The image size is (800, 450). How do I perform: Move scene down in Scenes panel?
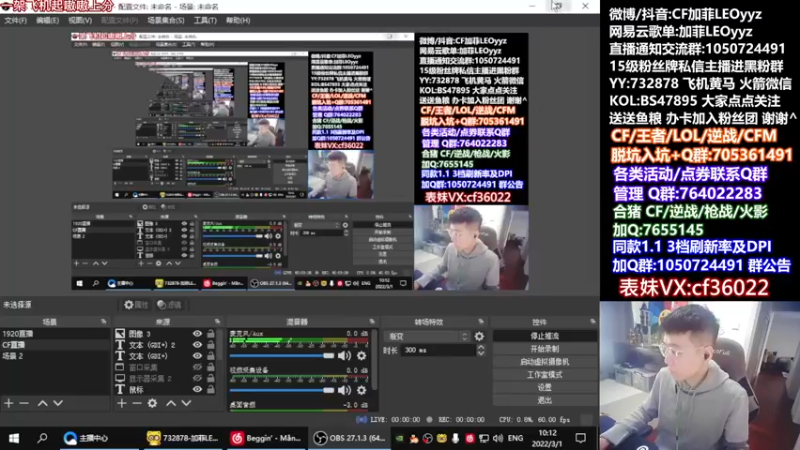coord(58,403)
